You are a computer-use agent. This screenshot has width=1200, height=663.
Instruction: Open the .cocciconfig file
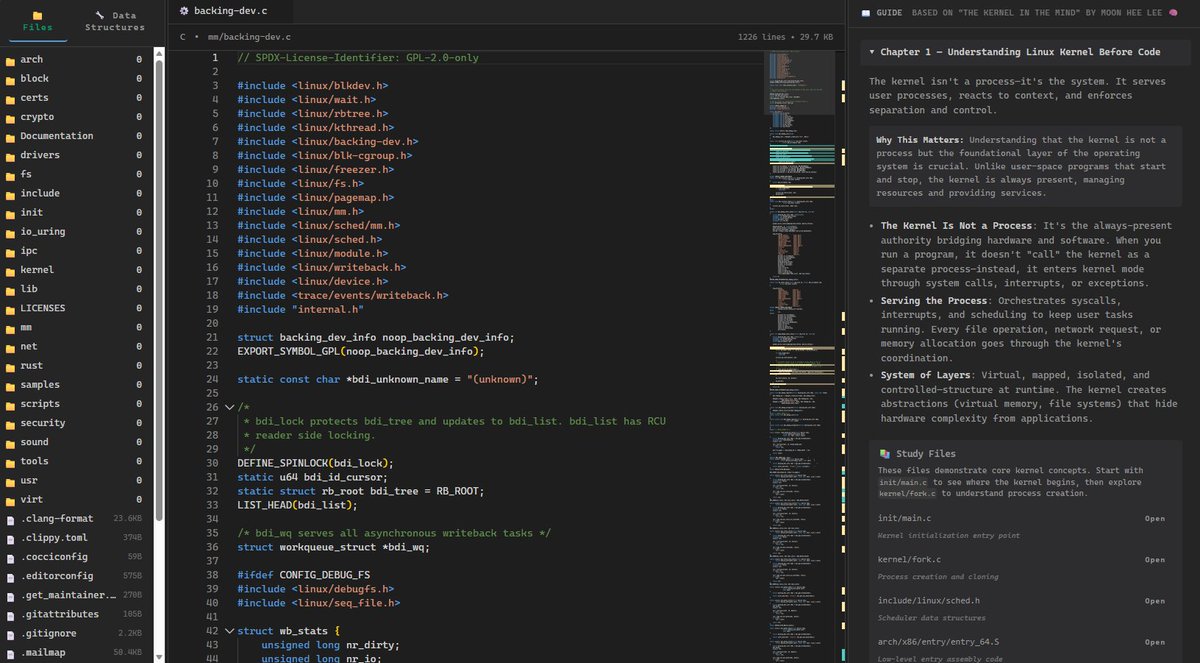[74, 557]
